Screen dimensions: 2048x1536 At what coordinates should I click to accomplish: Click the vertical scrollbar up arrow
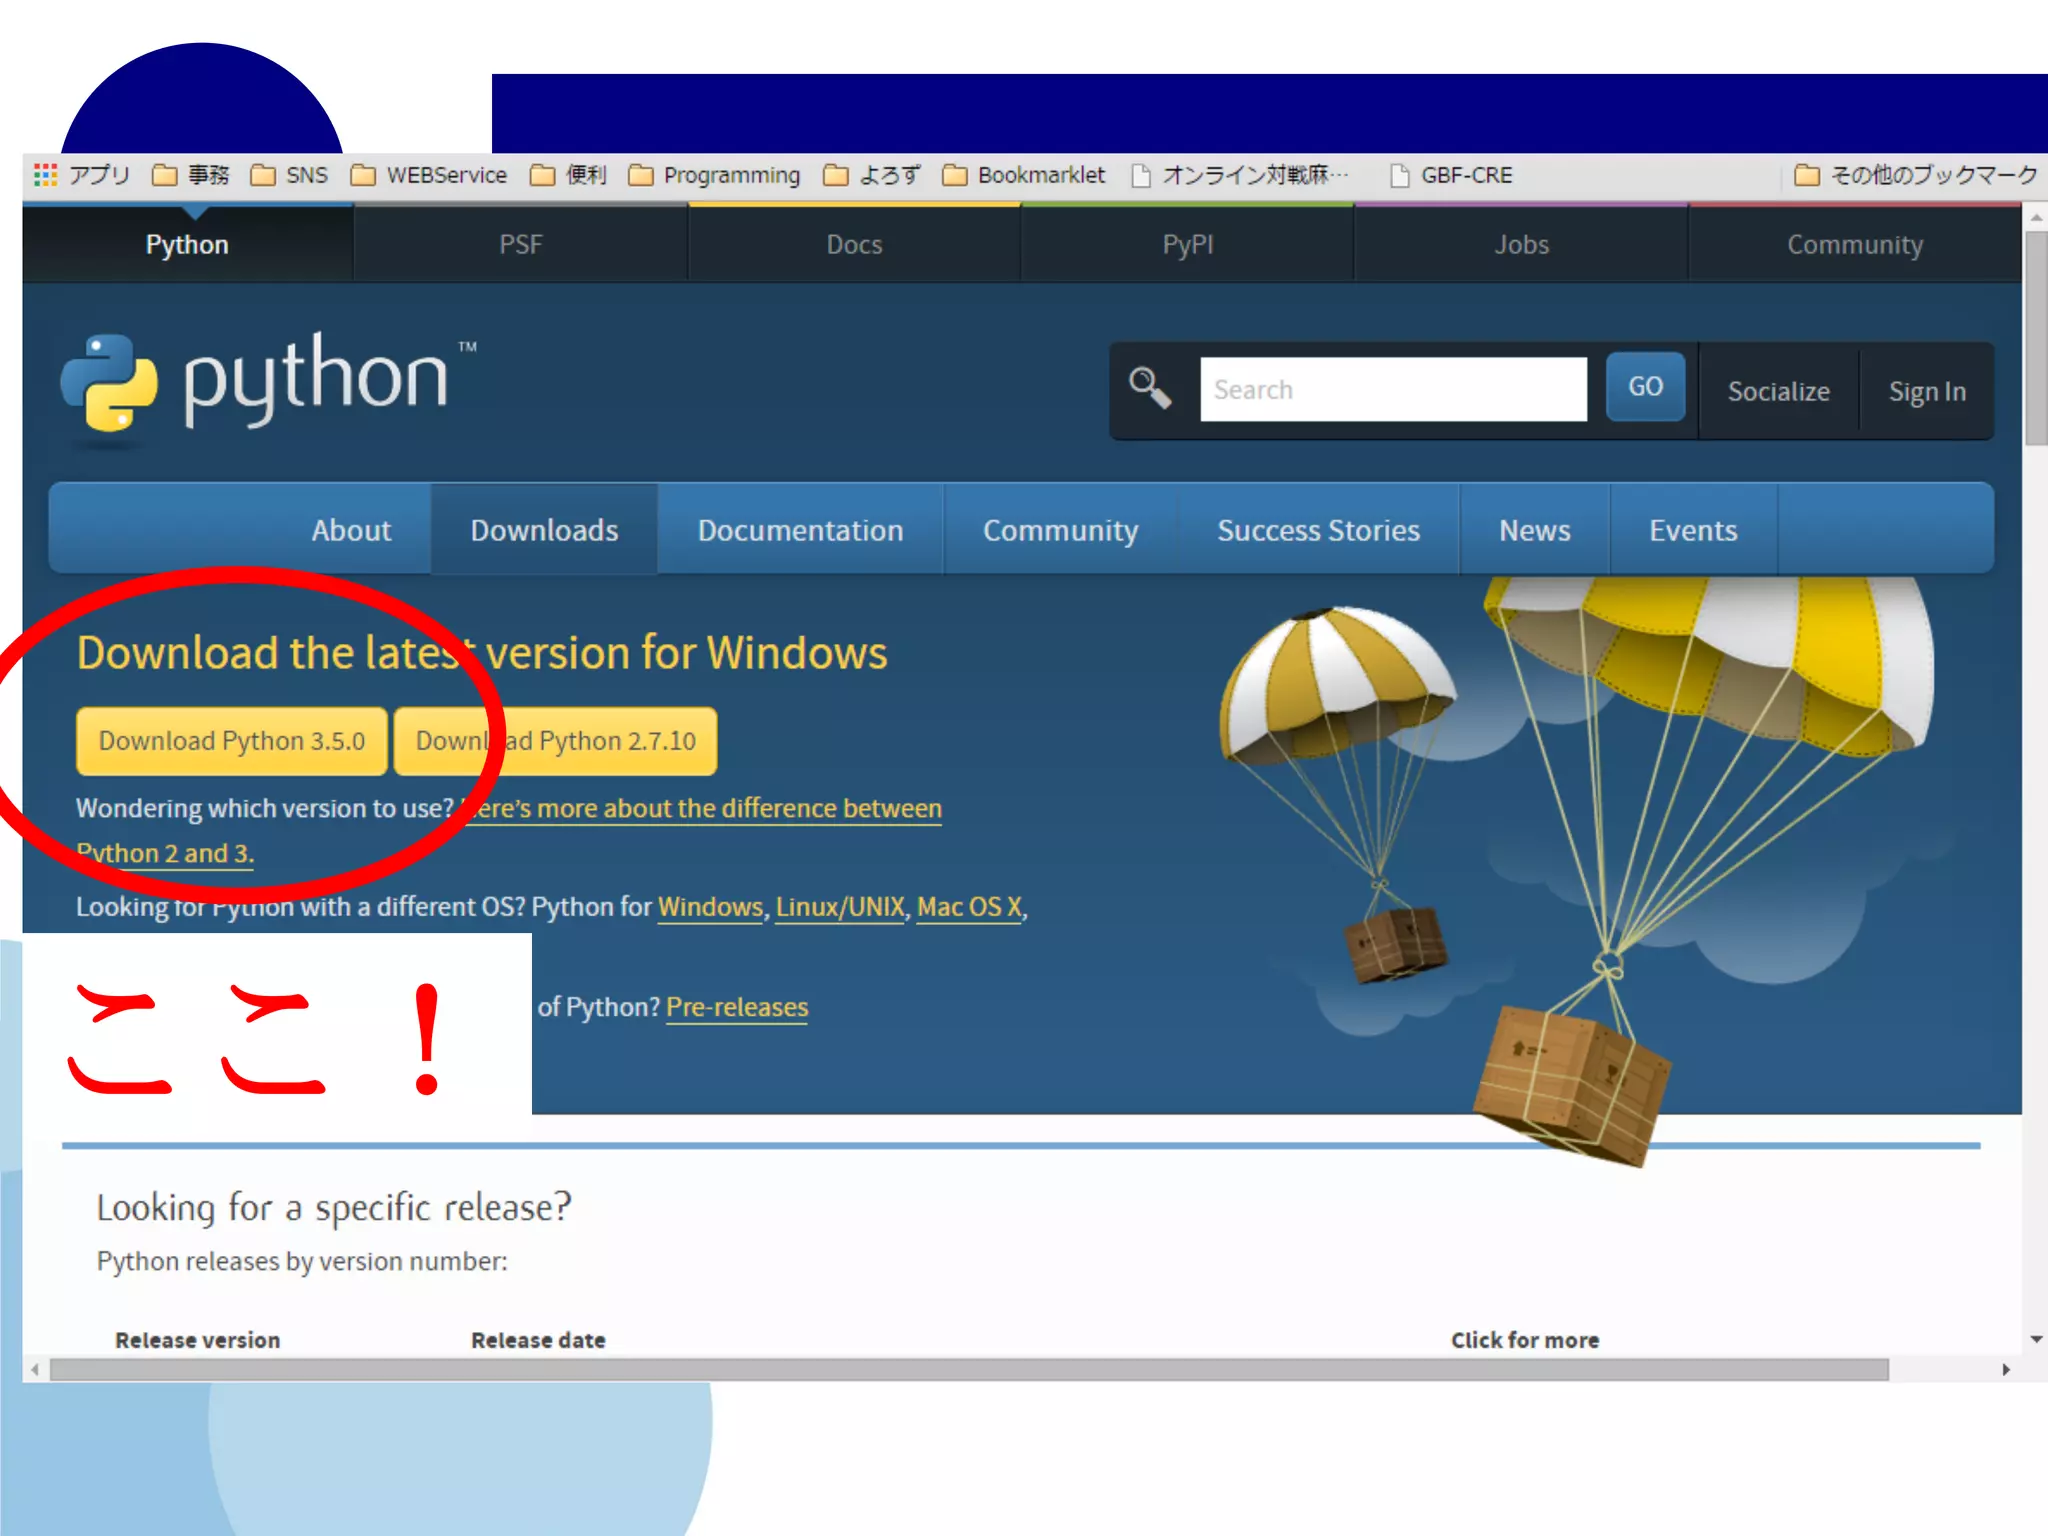tap(2036, 217)
